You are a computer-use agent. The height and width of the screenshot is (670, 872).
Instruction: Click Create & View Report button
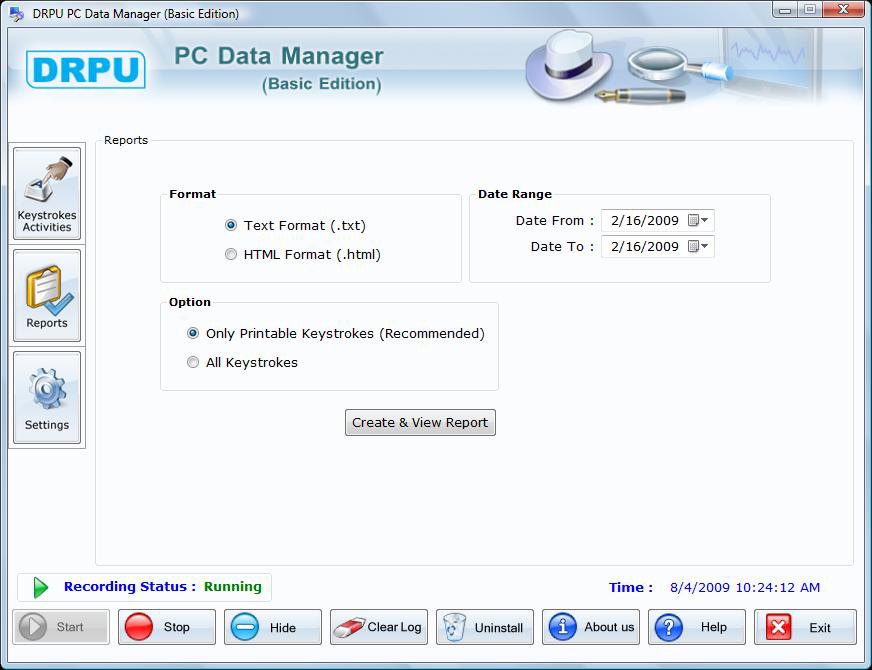pyautogui.click(x=420, y=423)
